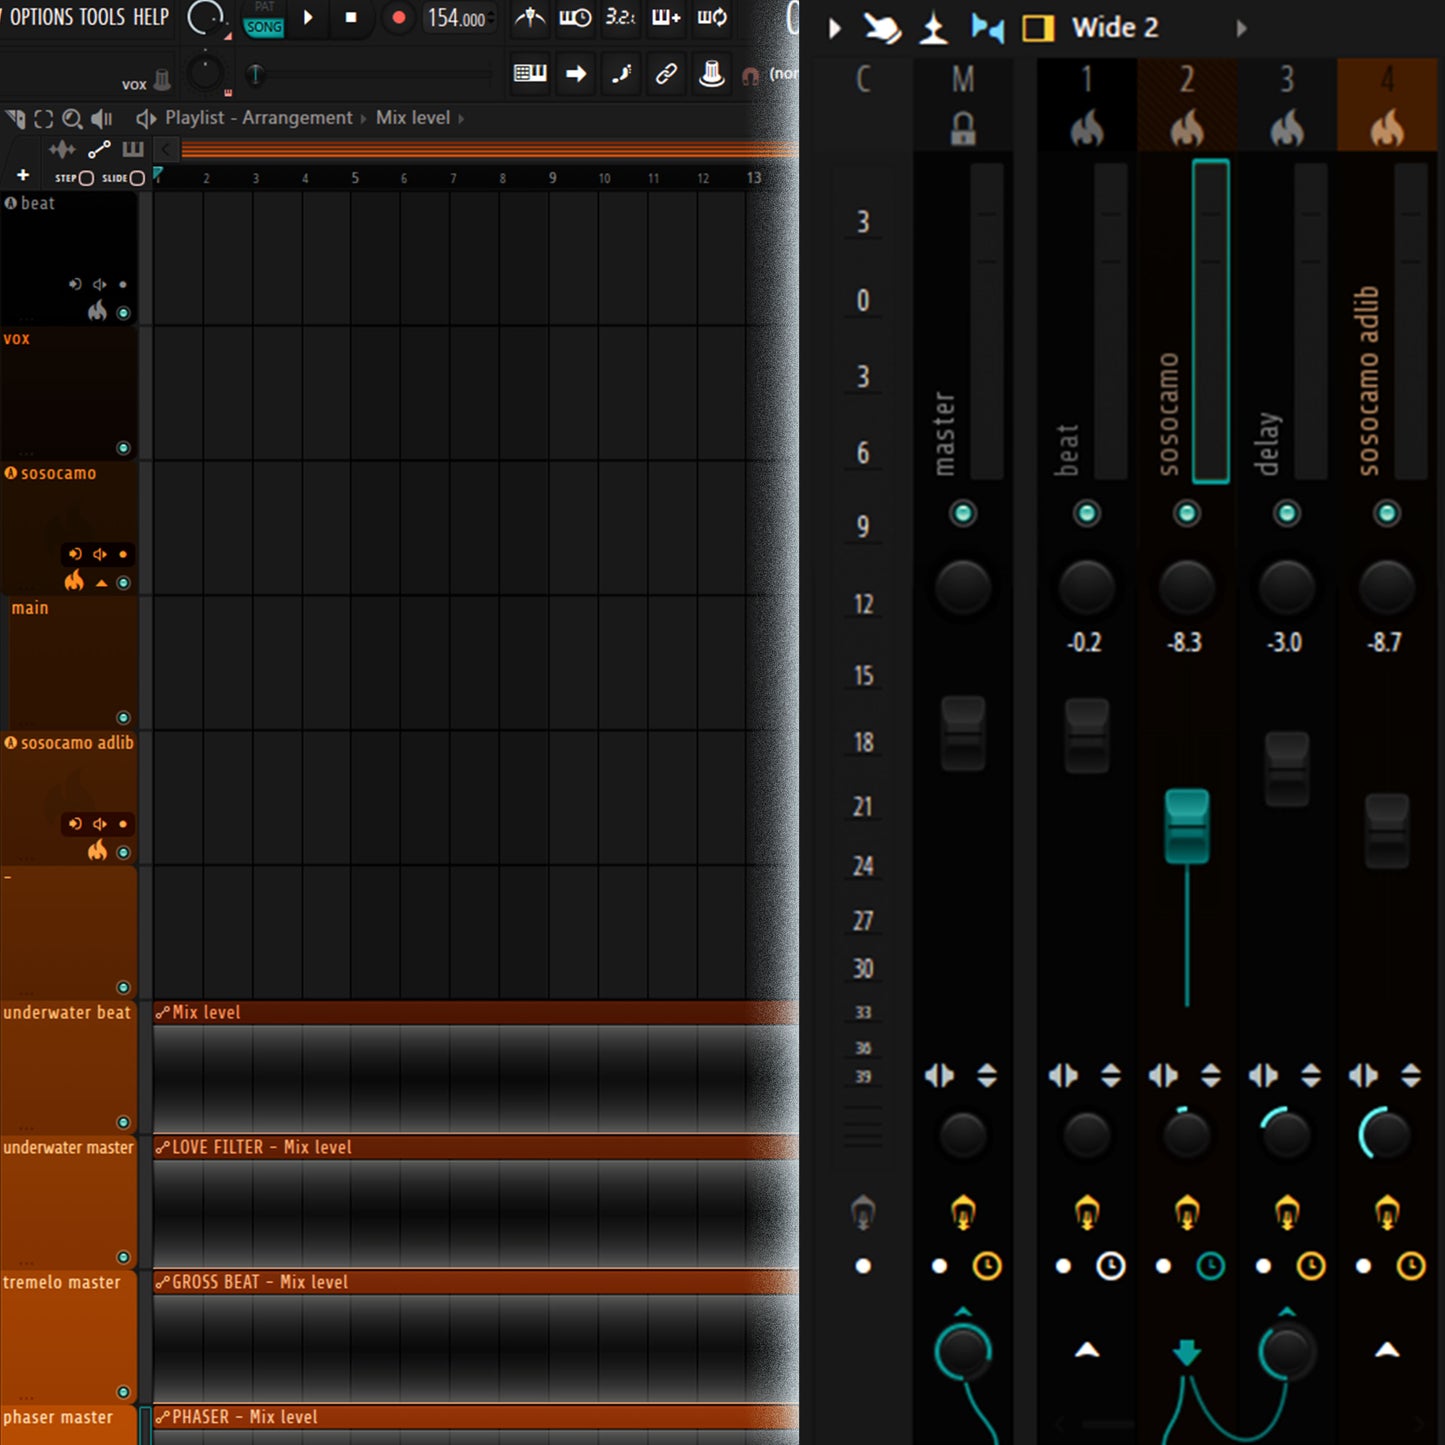Click the 154.000 tempo field
The height and width of the screenshot is (1445, 1445).
pos(457,18)
